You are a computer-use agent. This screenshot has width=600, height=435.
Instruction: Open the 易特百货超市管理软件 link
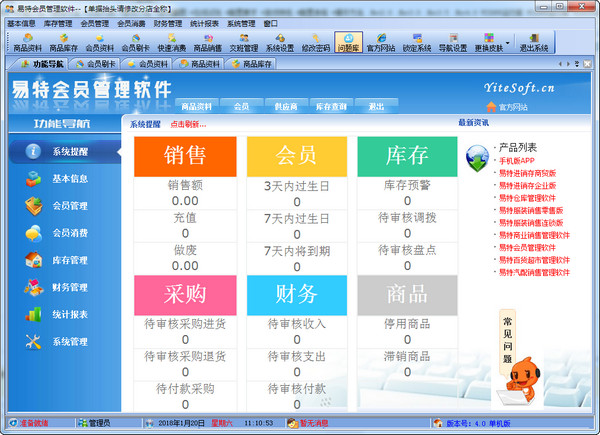tap(535, 260)
